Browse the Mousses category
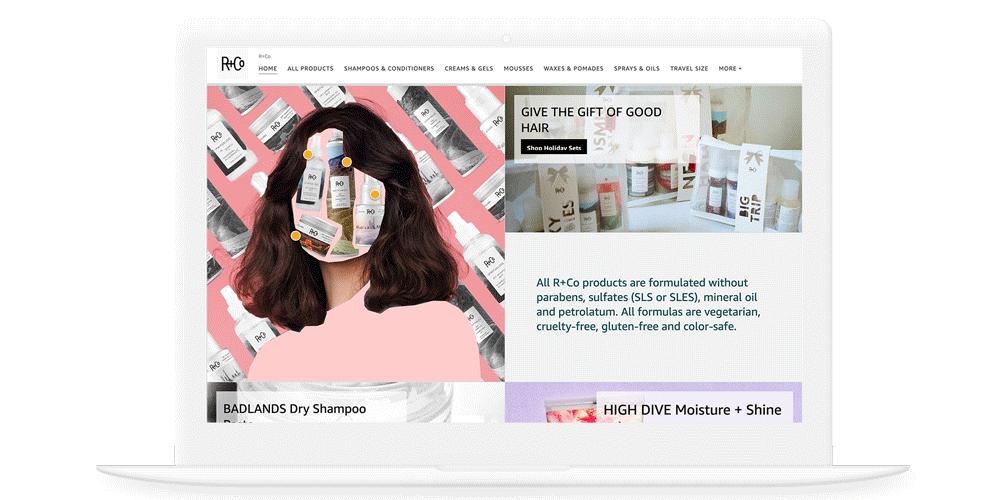 pos(518,69)
